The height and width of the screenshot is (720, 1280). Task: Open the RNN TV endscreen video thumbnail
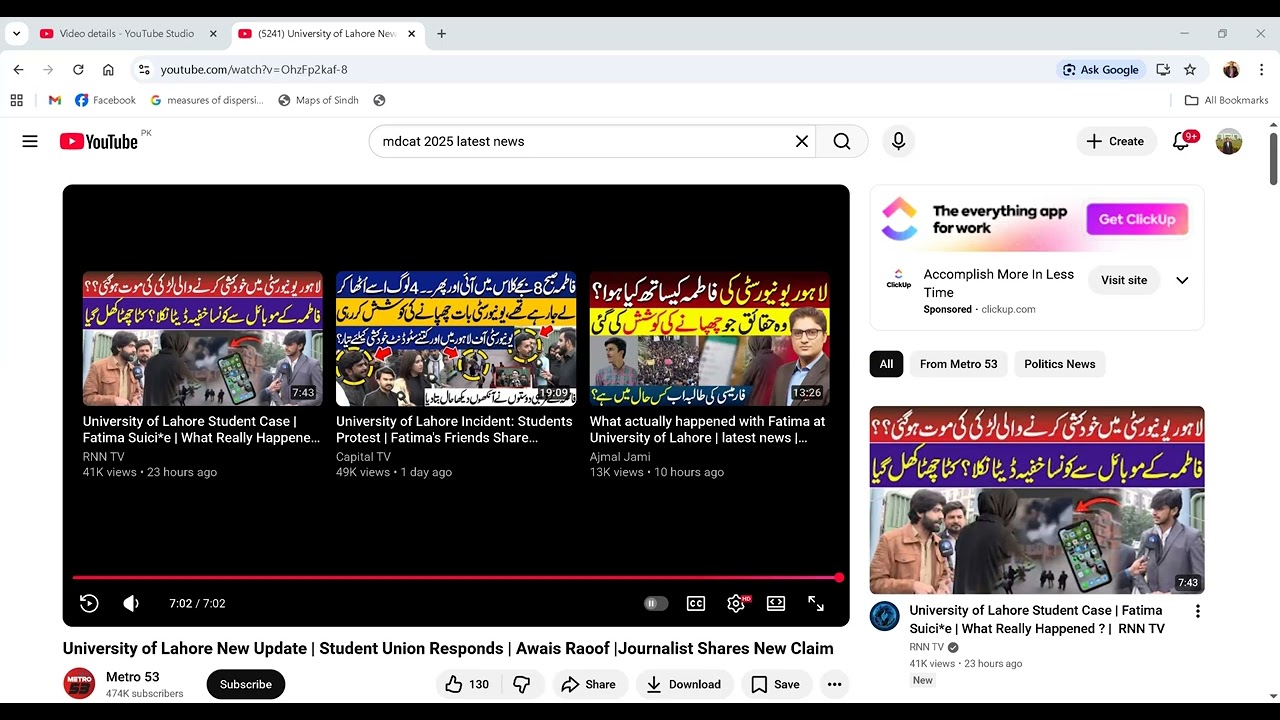(x=203, y=339)
